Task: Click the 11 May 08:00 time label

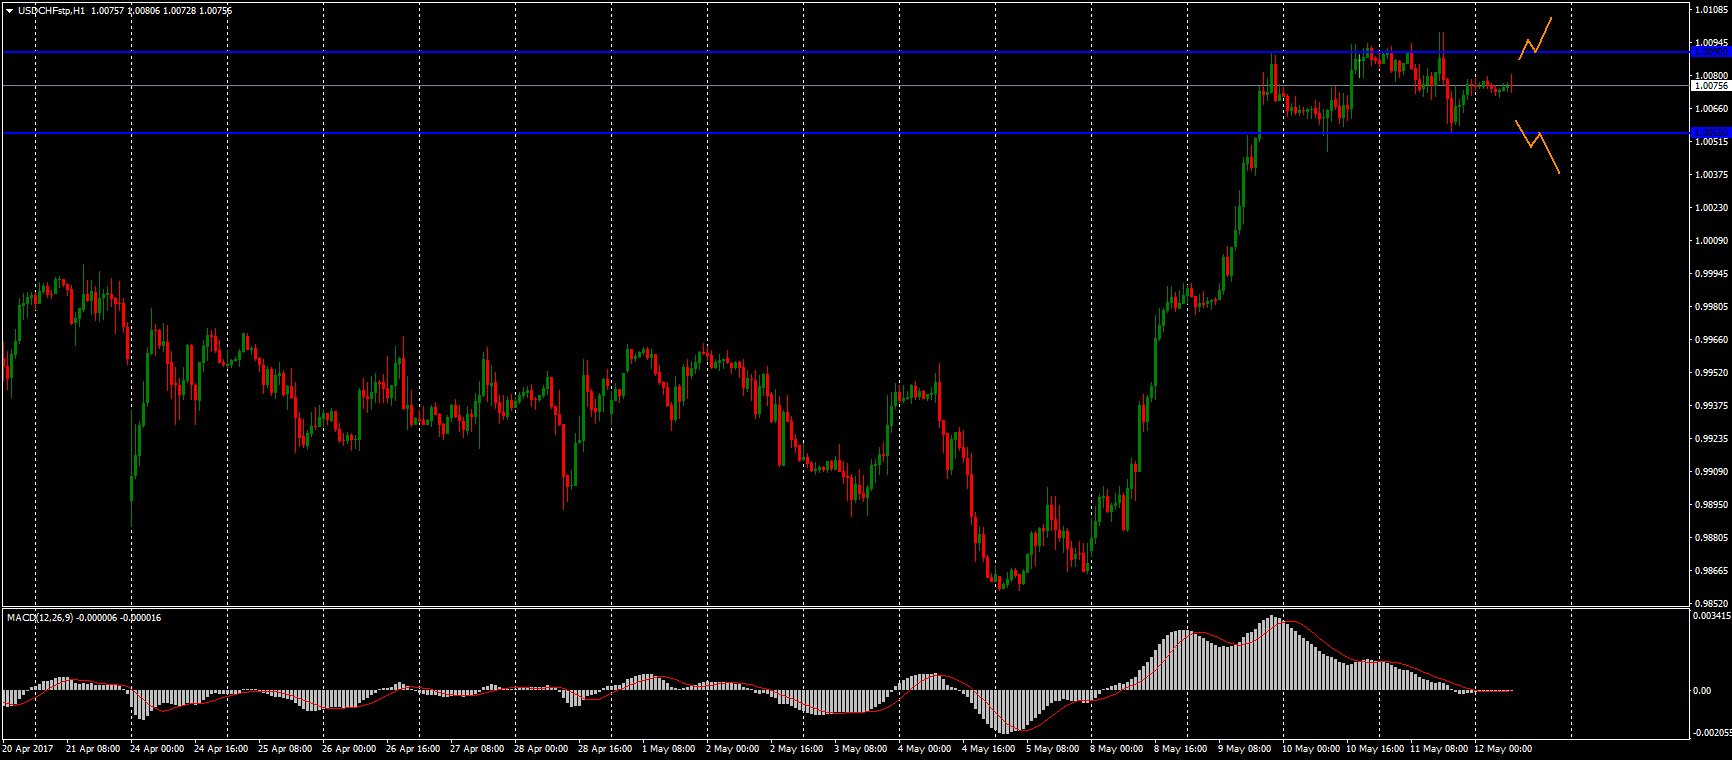Action: (x=1439, y=749)
